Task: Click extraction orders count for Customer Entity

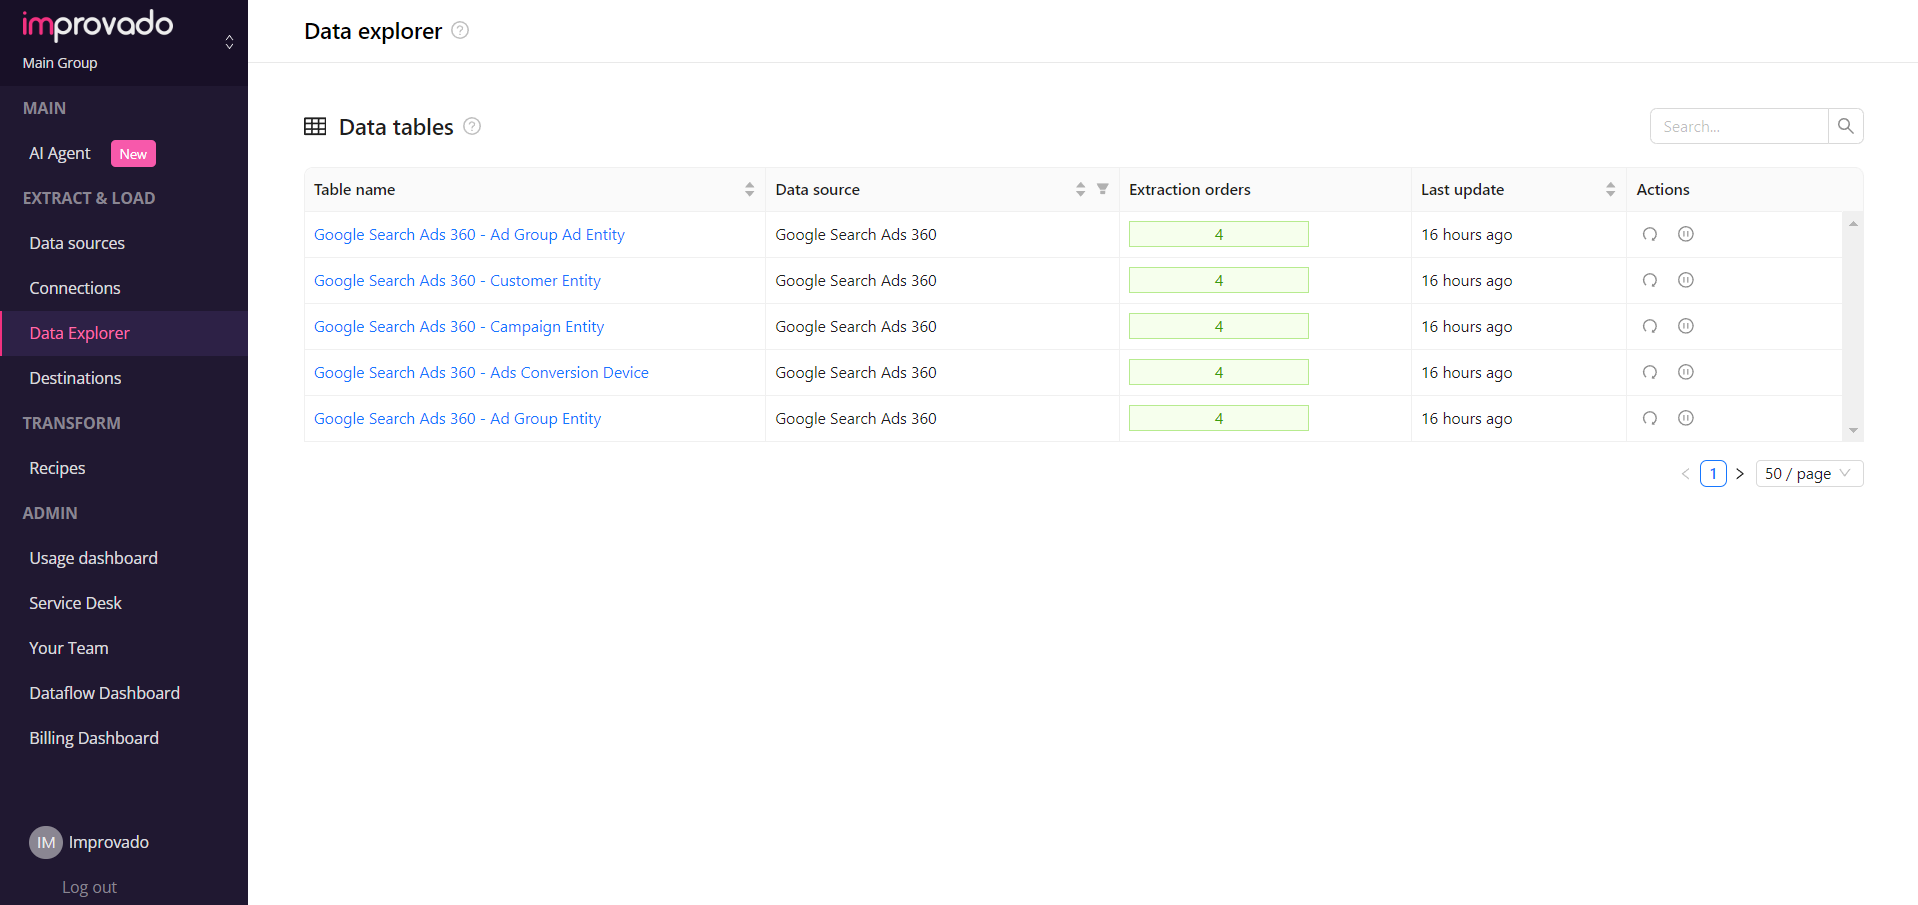Action: pos(1219,280)
